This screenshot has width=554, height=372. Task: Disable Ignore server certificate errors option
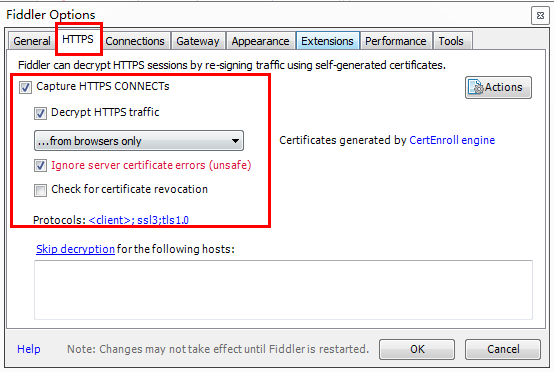[40, 165]
